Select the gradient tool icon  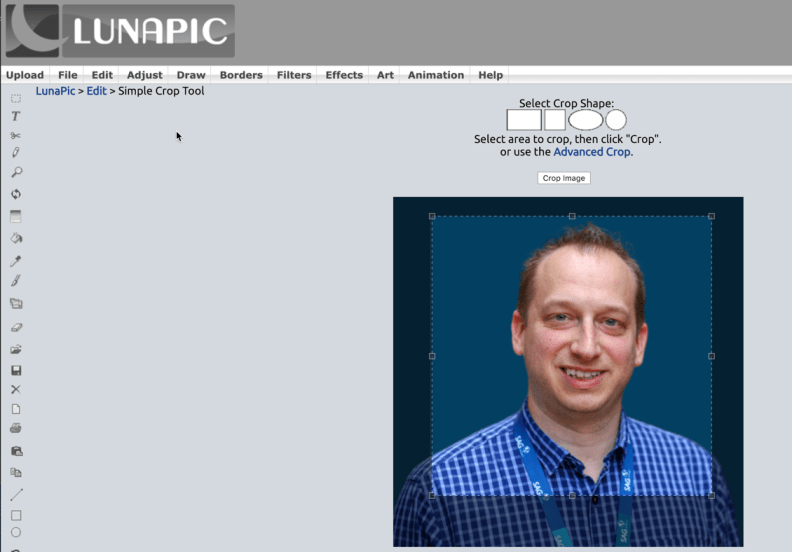point(16,216)
